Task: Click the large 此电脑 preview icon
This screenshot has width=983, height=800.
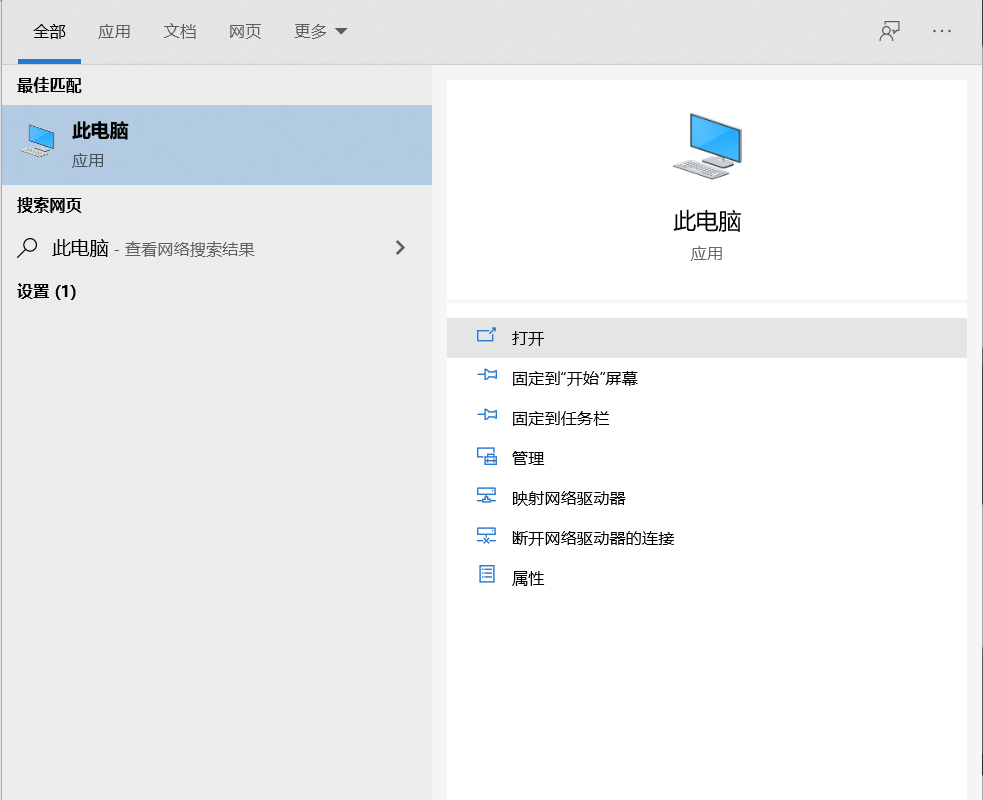Action: coord(707,145)
